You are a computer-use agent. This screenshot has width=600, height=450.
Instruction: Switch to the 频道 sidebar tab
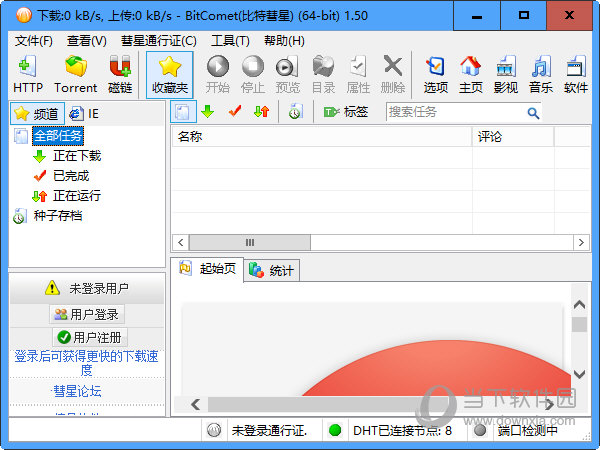[x=37, y=113]
